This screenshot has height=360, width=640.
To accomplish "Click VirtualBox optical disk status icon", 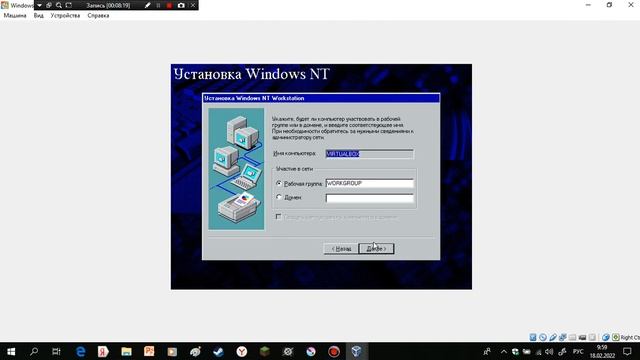I will click(x=543, y=337).
